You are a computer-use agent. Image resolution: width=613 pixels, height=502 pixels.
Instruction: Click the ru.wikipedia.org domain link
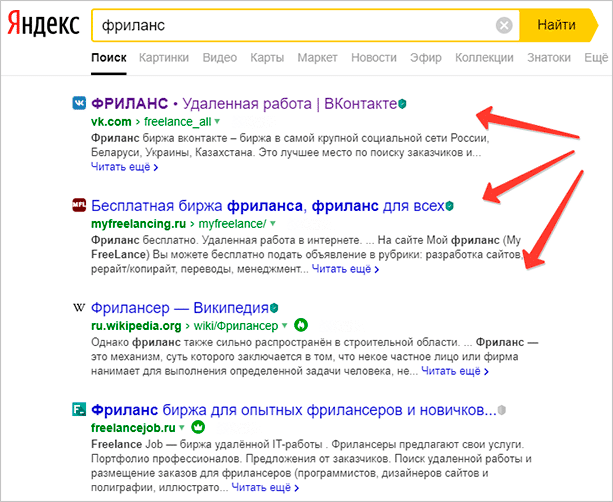pyautogui.click(x=136, y=326)
